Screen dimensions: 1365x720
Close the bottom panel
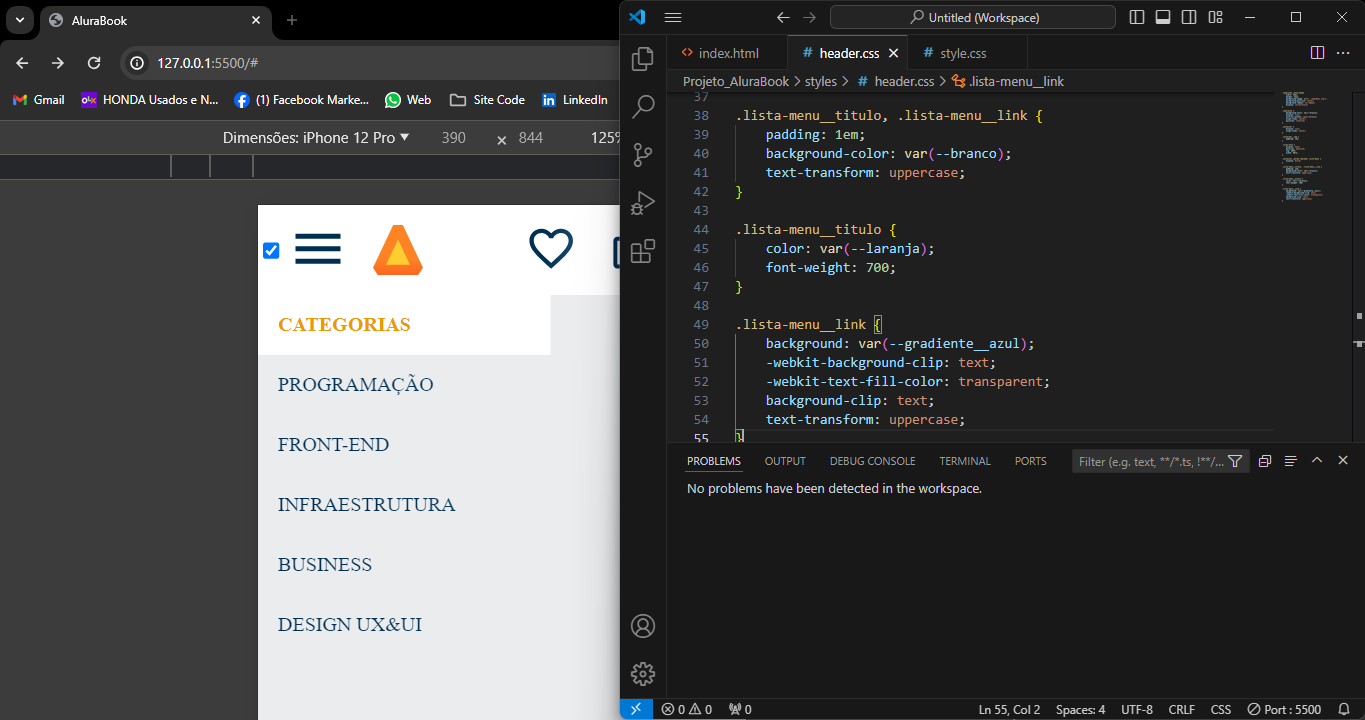[1343, 460]
